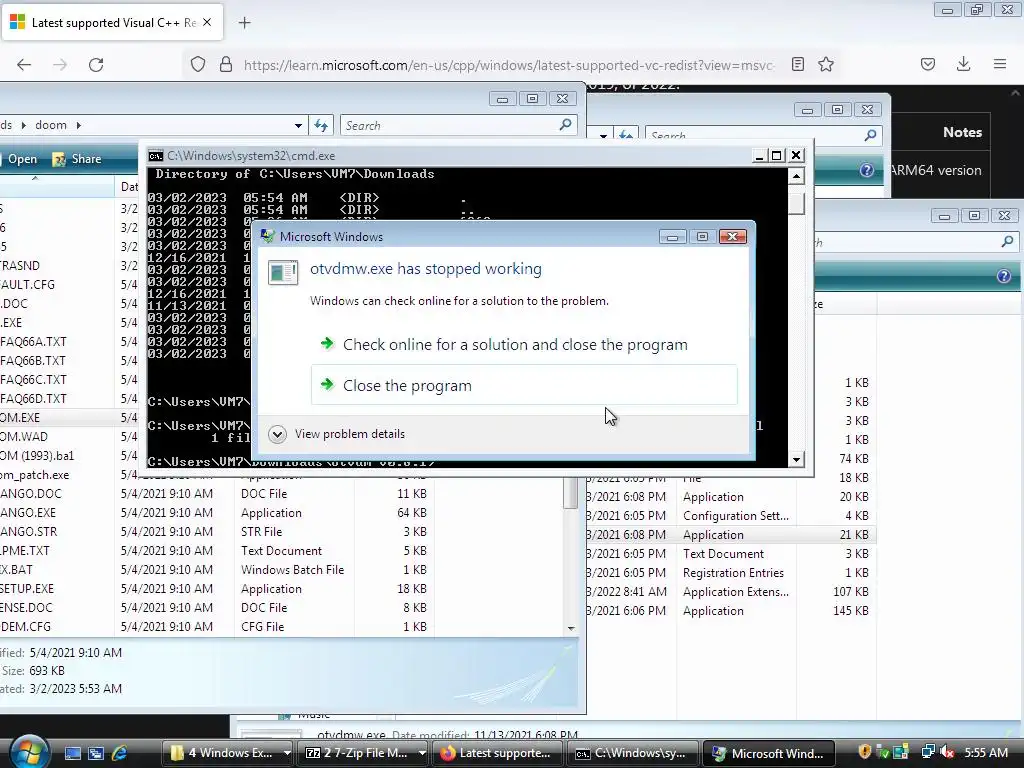Close the Visual C++ tab
Image resolution: width=1024 pixels, height=768 pixels.
coord(207,22)
